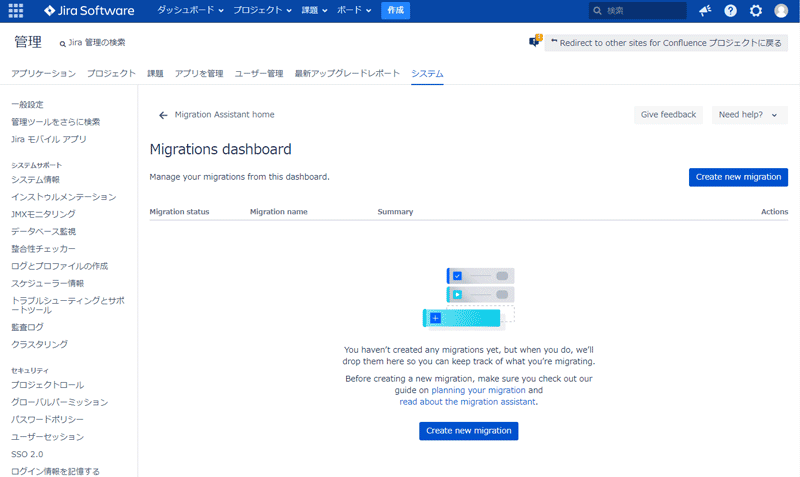
Task: Open the planning your migration link
Action: click(x=478, y=390)
